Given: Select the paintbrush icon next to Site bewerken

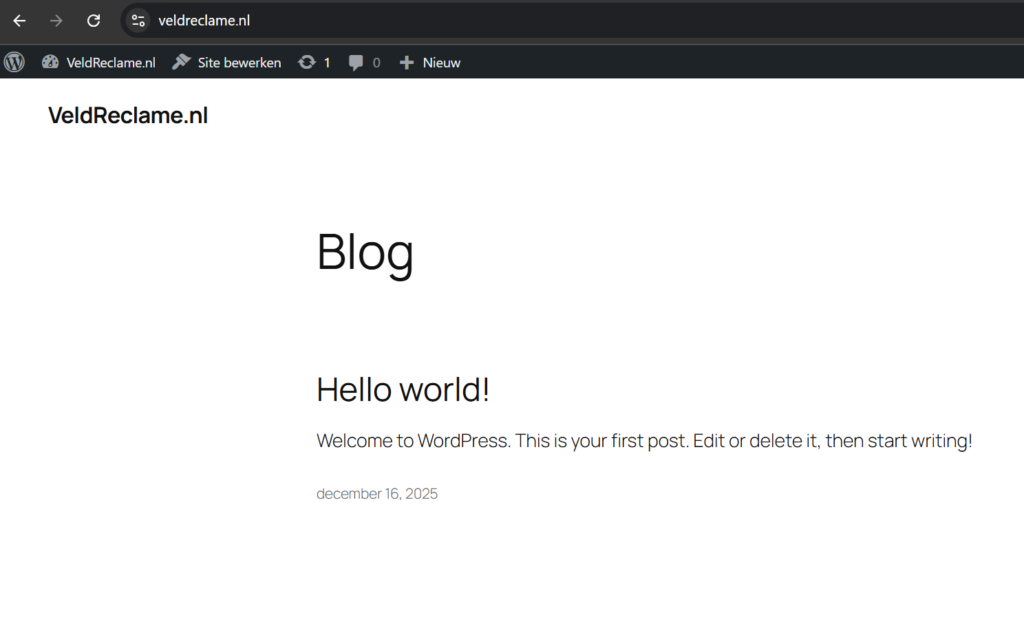Looking at the screenshot, I should coord(181,62).
